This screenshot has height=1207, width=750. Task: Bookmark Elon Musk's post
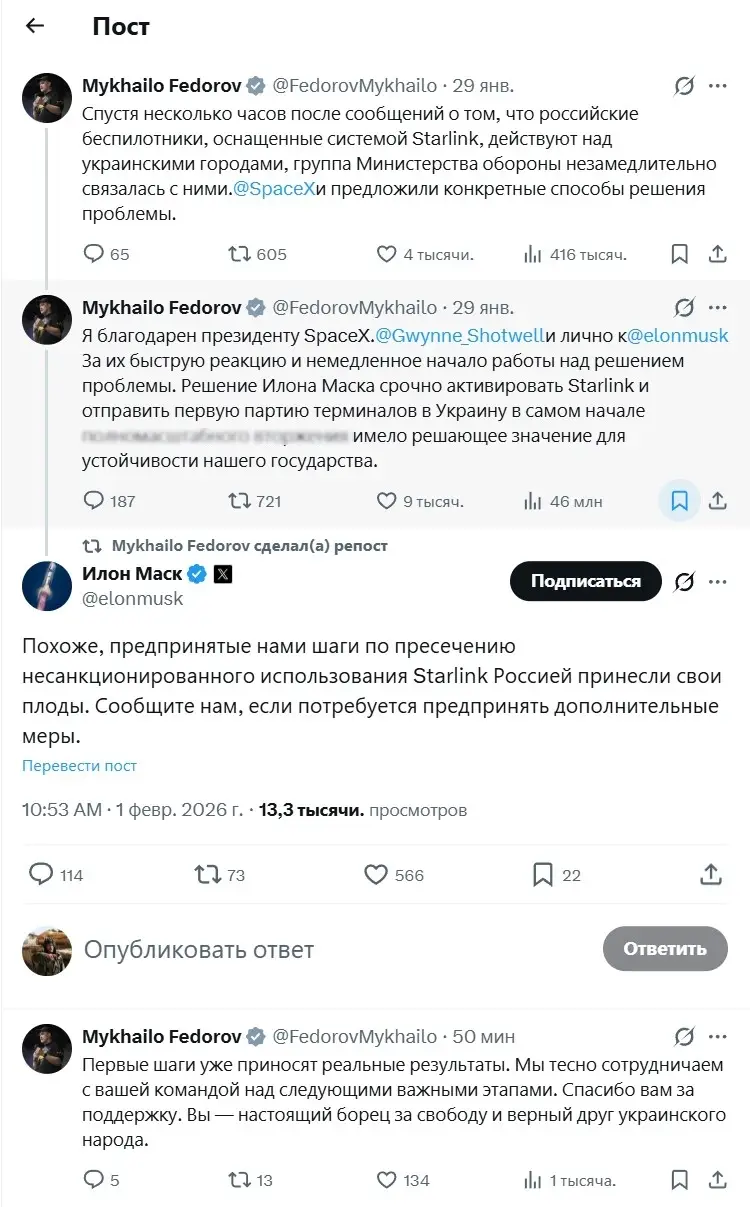pos(545,874)
